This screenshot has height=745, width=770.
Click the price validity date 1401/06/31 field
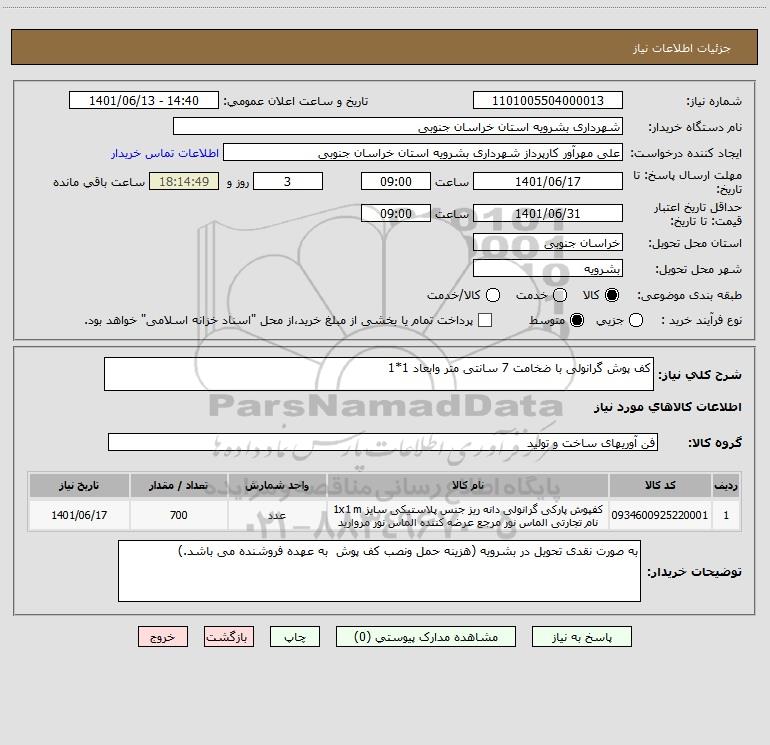548,214
